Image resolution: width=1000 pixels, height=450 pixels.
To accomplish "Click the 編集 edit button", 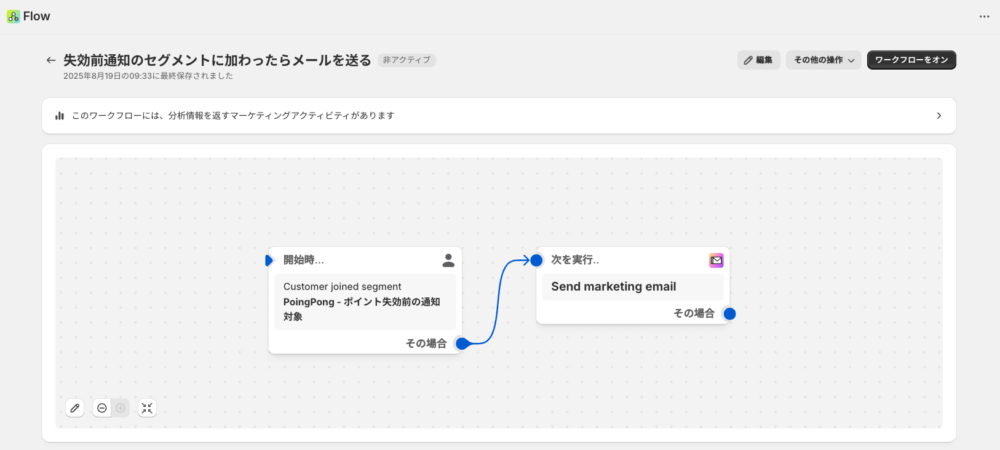I will [758, 60].
